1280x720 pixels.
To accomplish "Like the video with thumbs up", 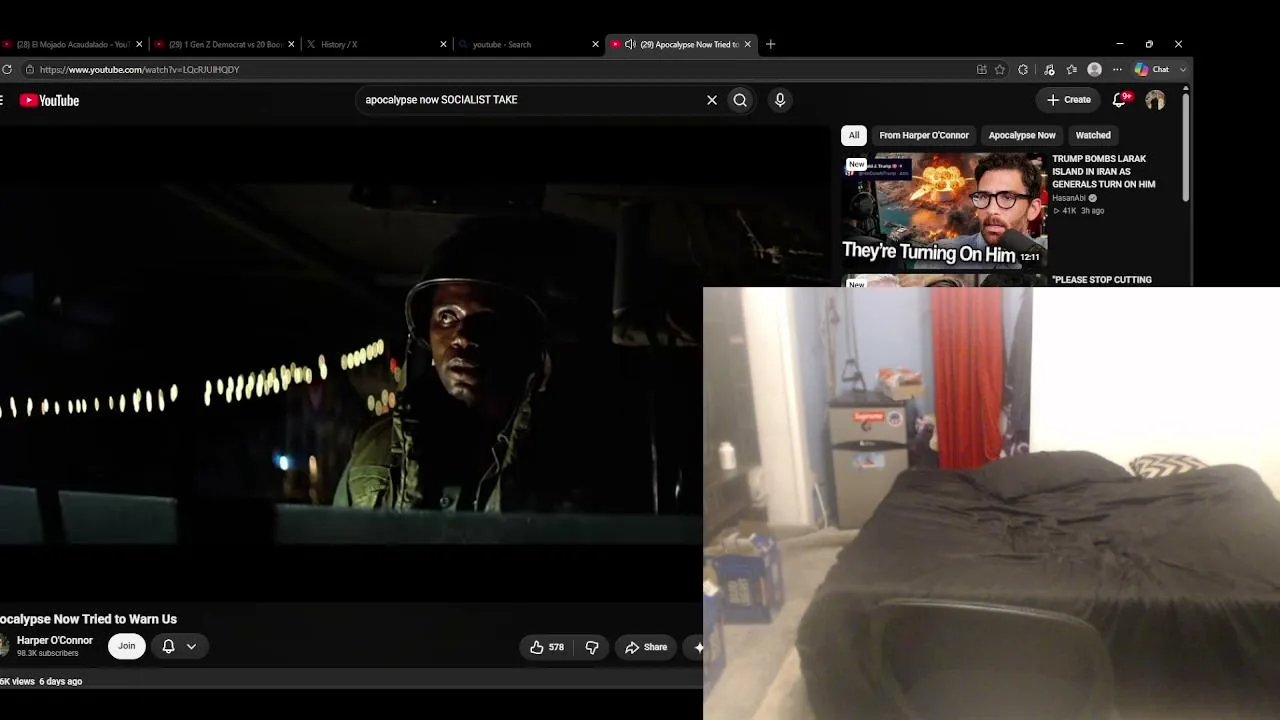I will (547, 647).
